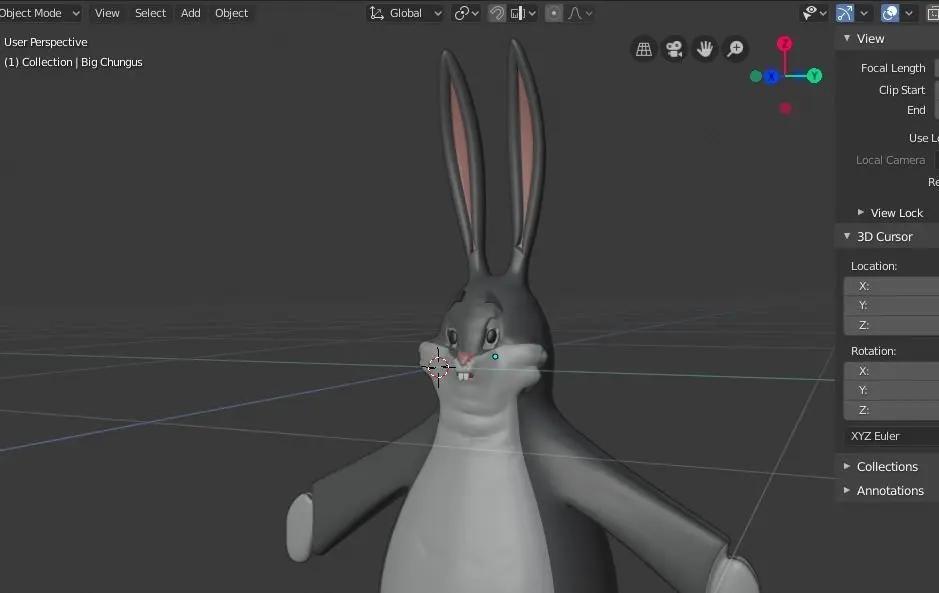The image size is (939, 593).
Task: Open the XYZ Euler rotation mode dropdown
Action: [892, 436]
